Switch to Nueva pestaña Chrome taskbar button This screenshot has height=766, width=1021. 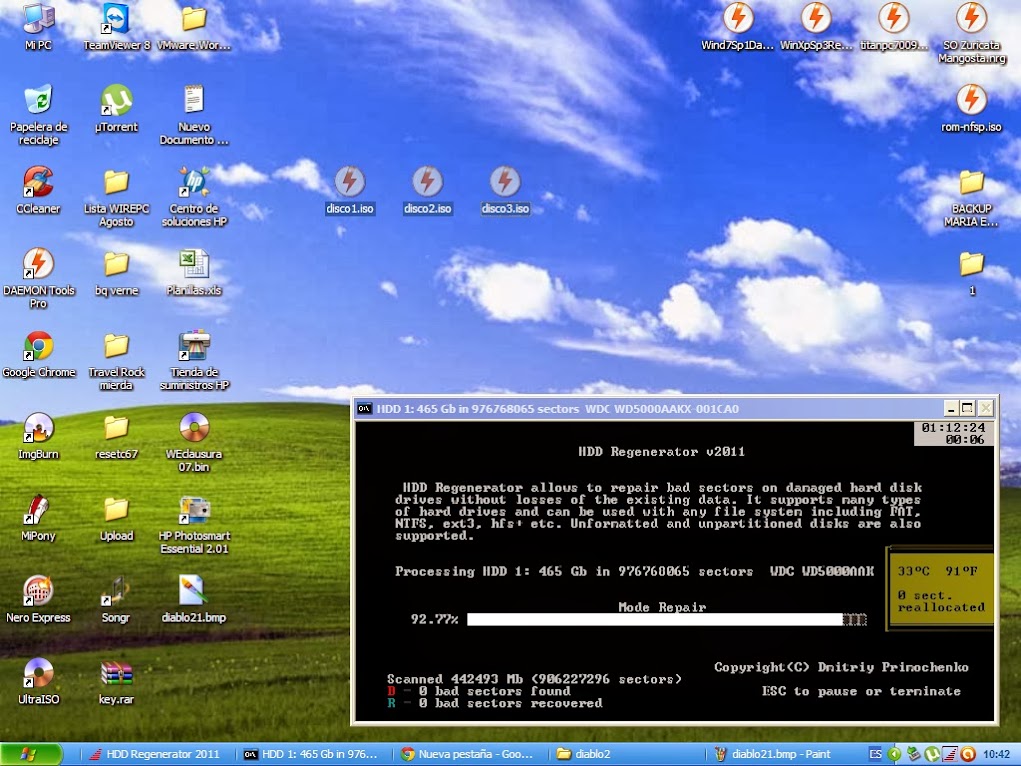(469, 754)
